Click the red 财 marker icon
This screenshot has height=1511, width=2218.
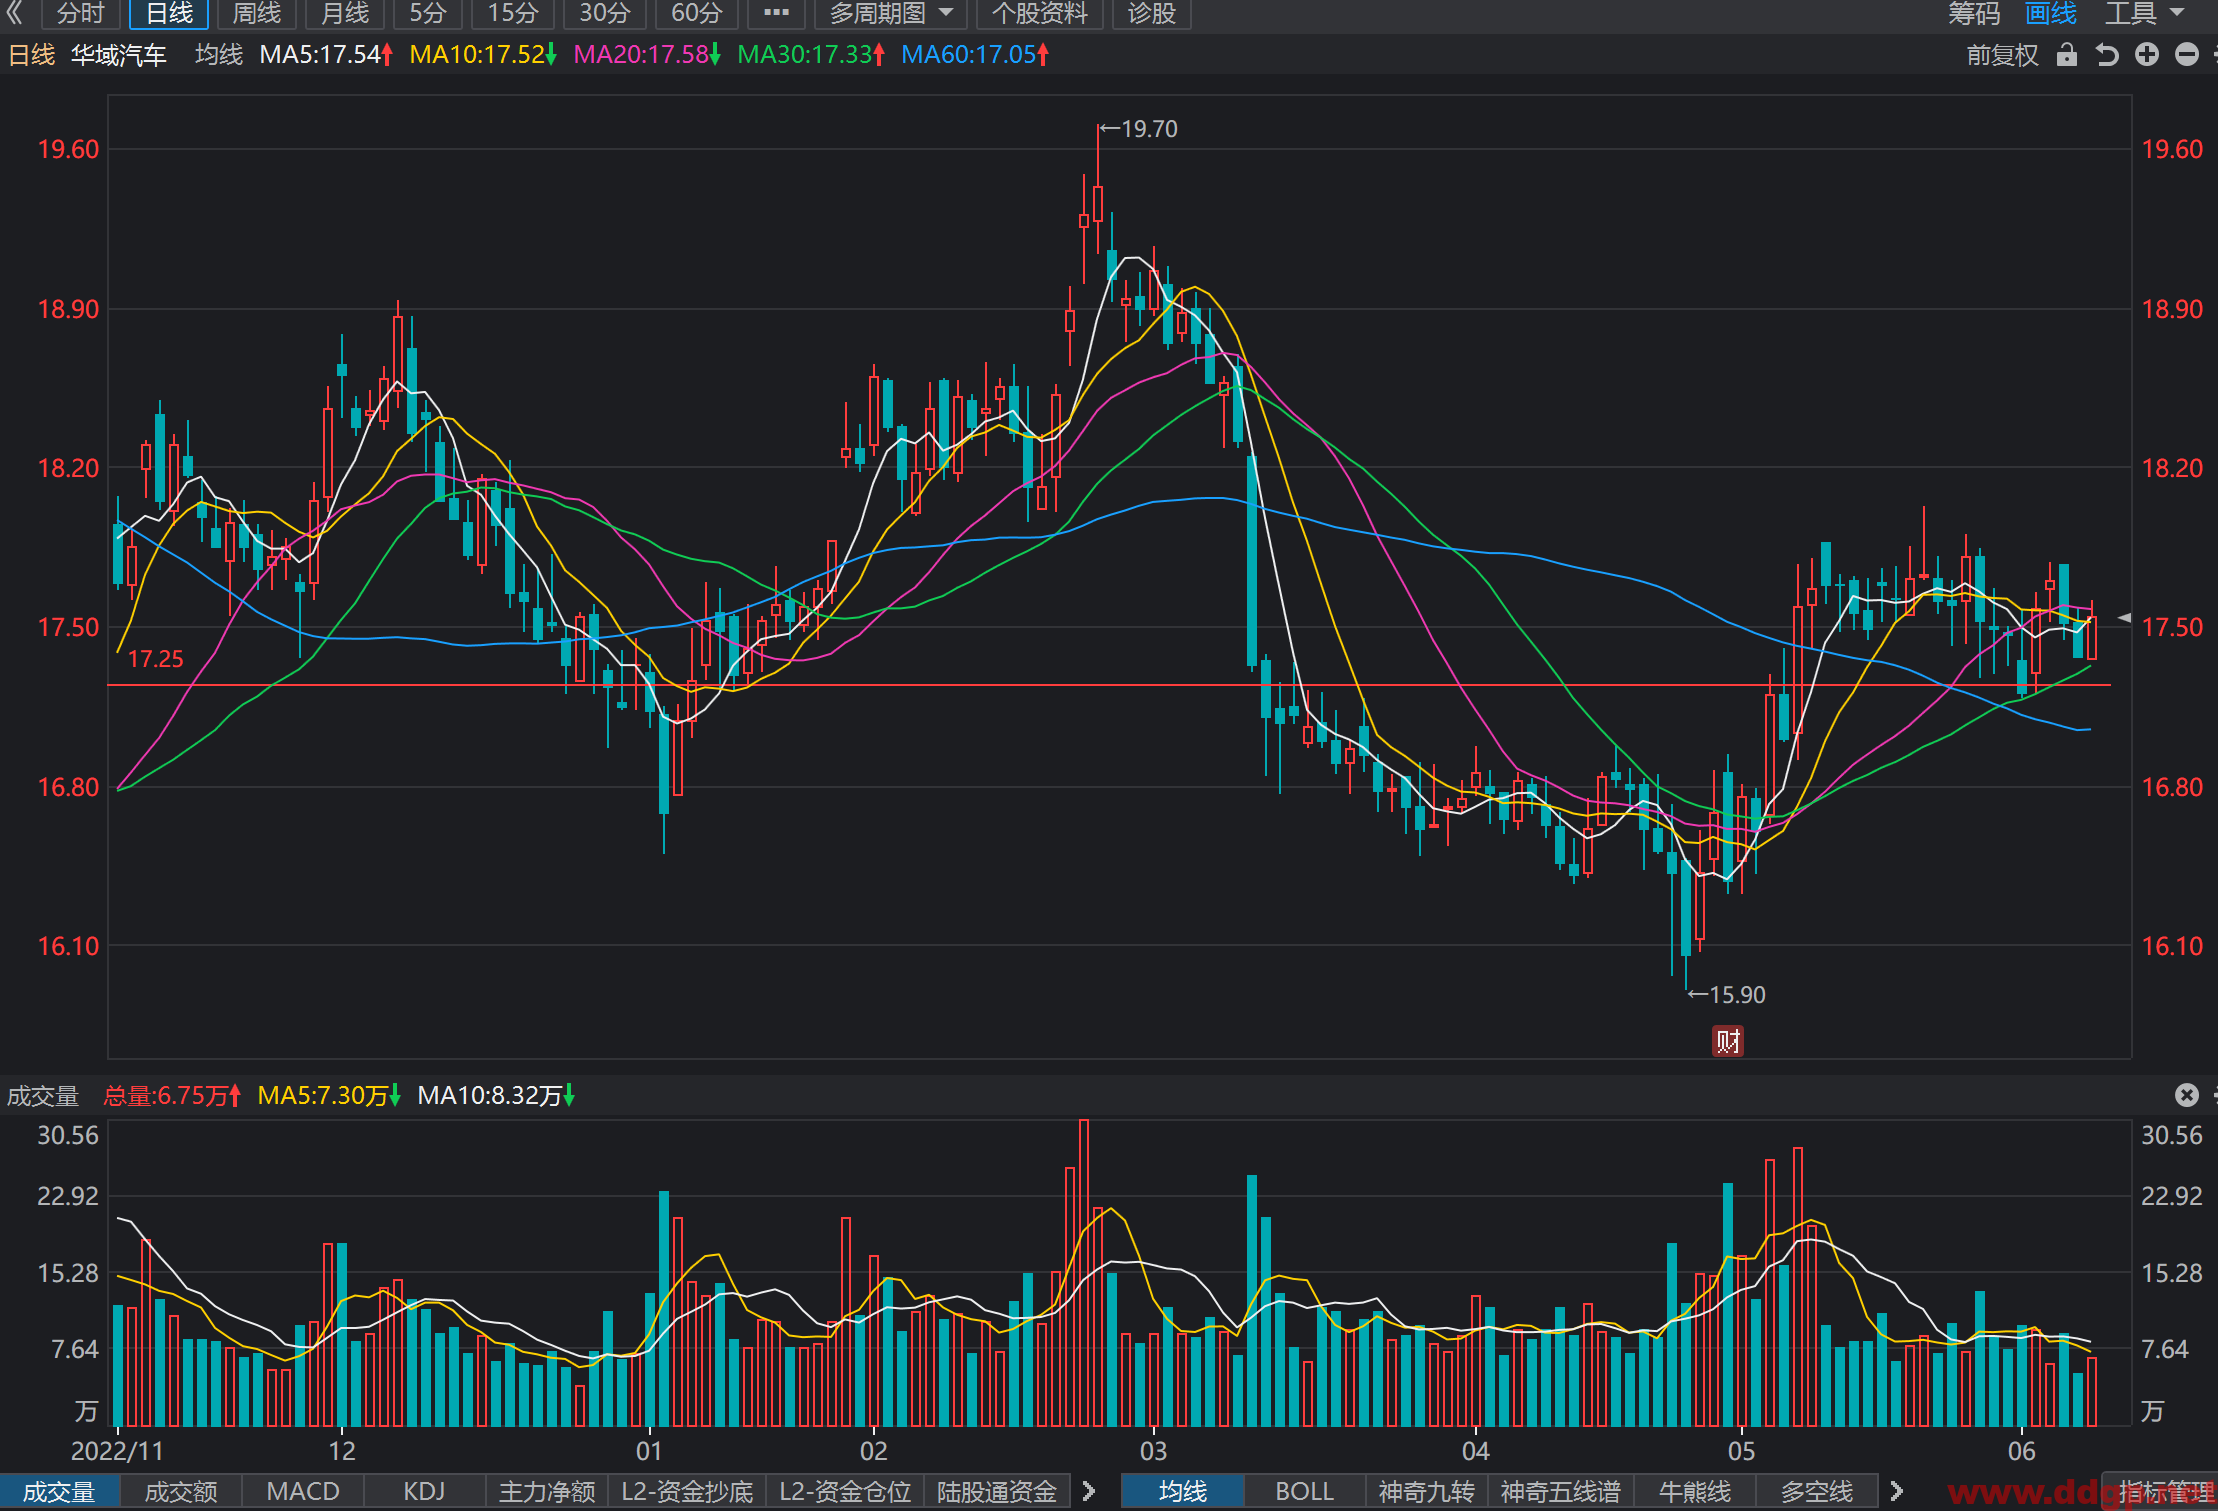tap(1727, 1041)
